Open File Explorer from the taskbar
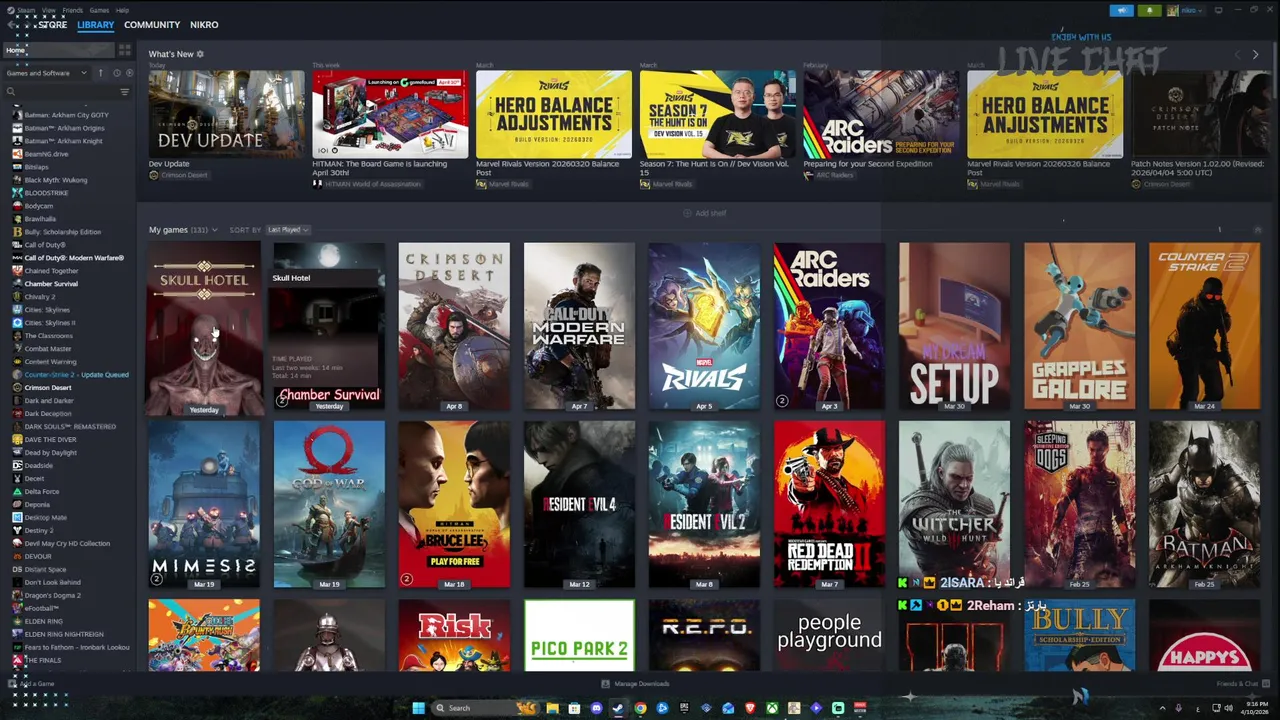 553,708
